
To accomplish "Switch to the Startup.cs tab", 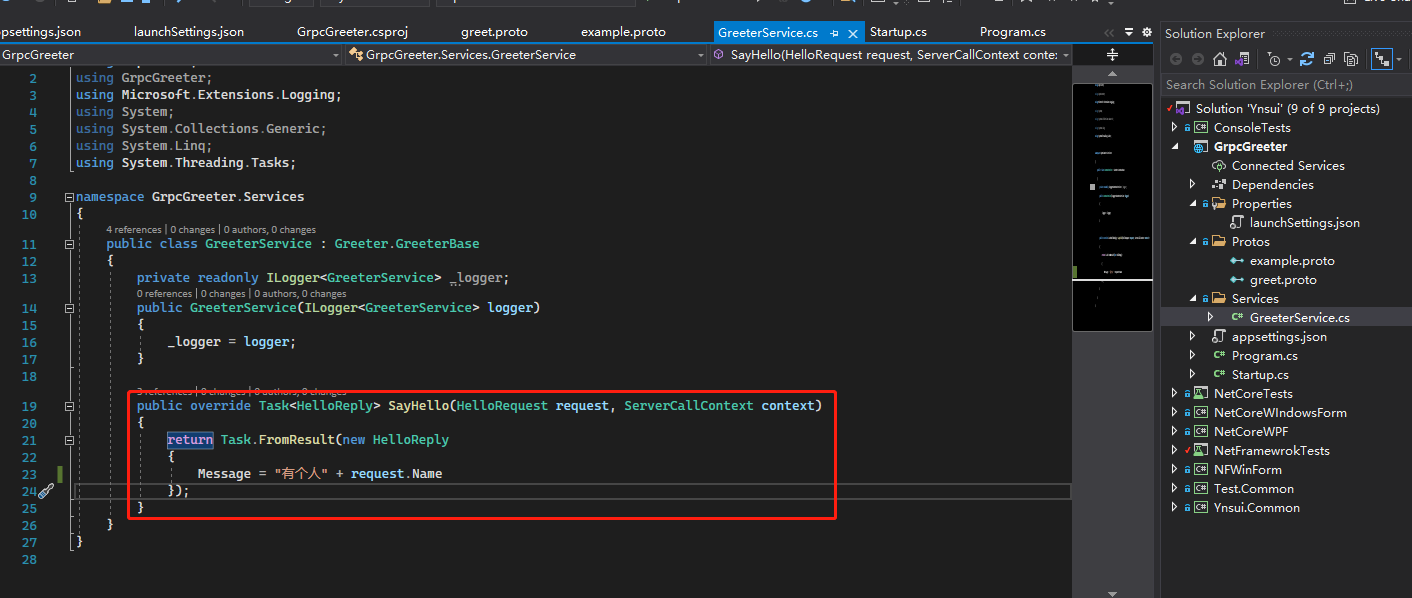I will [898, 32].
